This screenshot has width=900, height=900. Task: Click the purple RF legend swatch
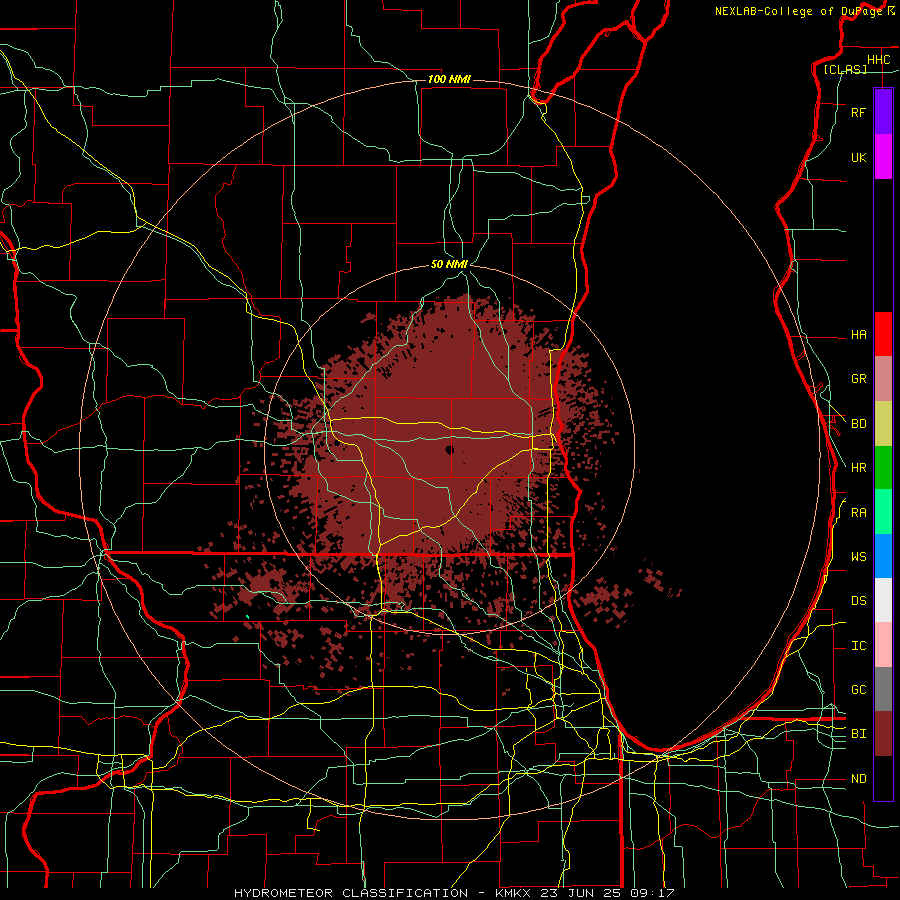click(883, 112)
